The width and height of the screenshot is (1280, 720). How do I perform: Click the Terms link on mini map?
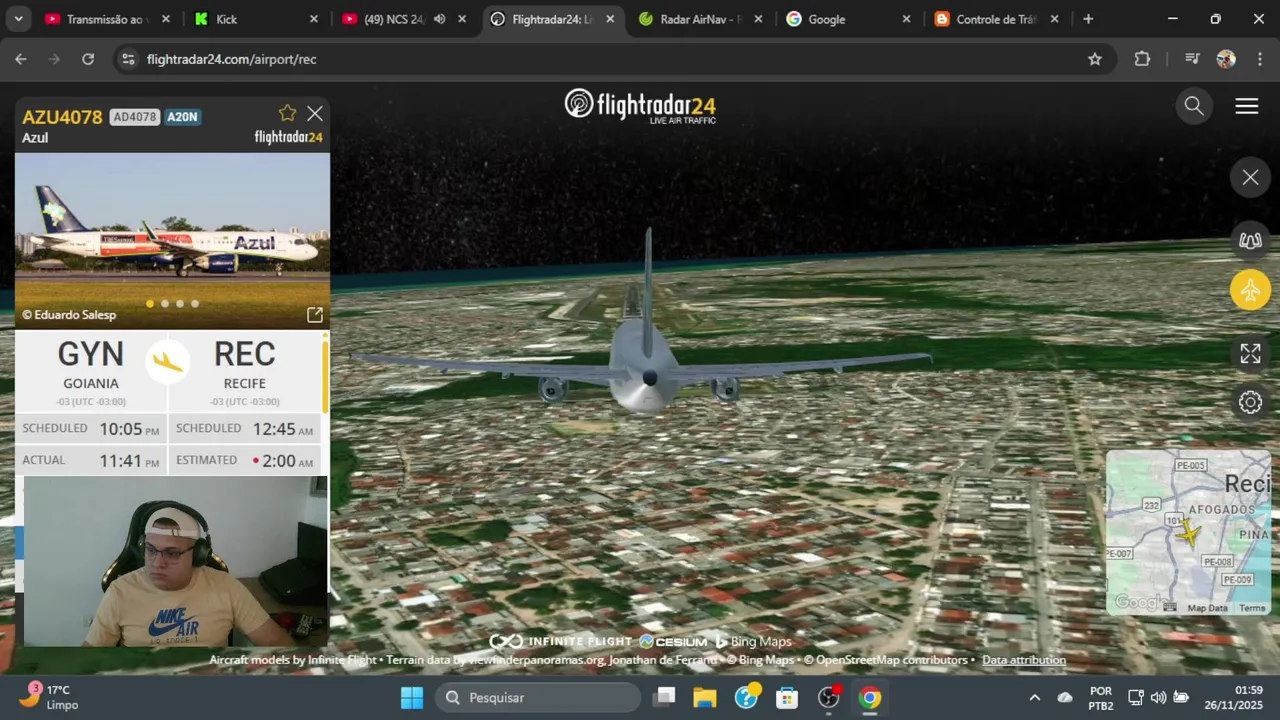pyautogui.click(x=1252, y=608)
